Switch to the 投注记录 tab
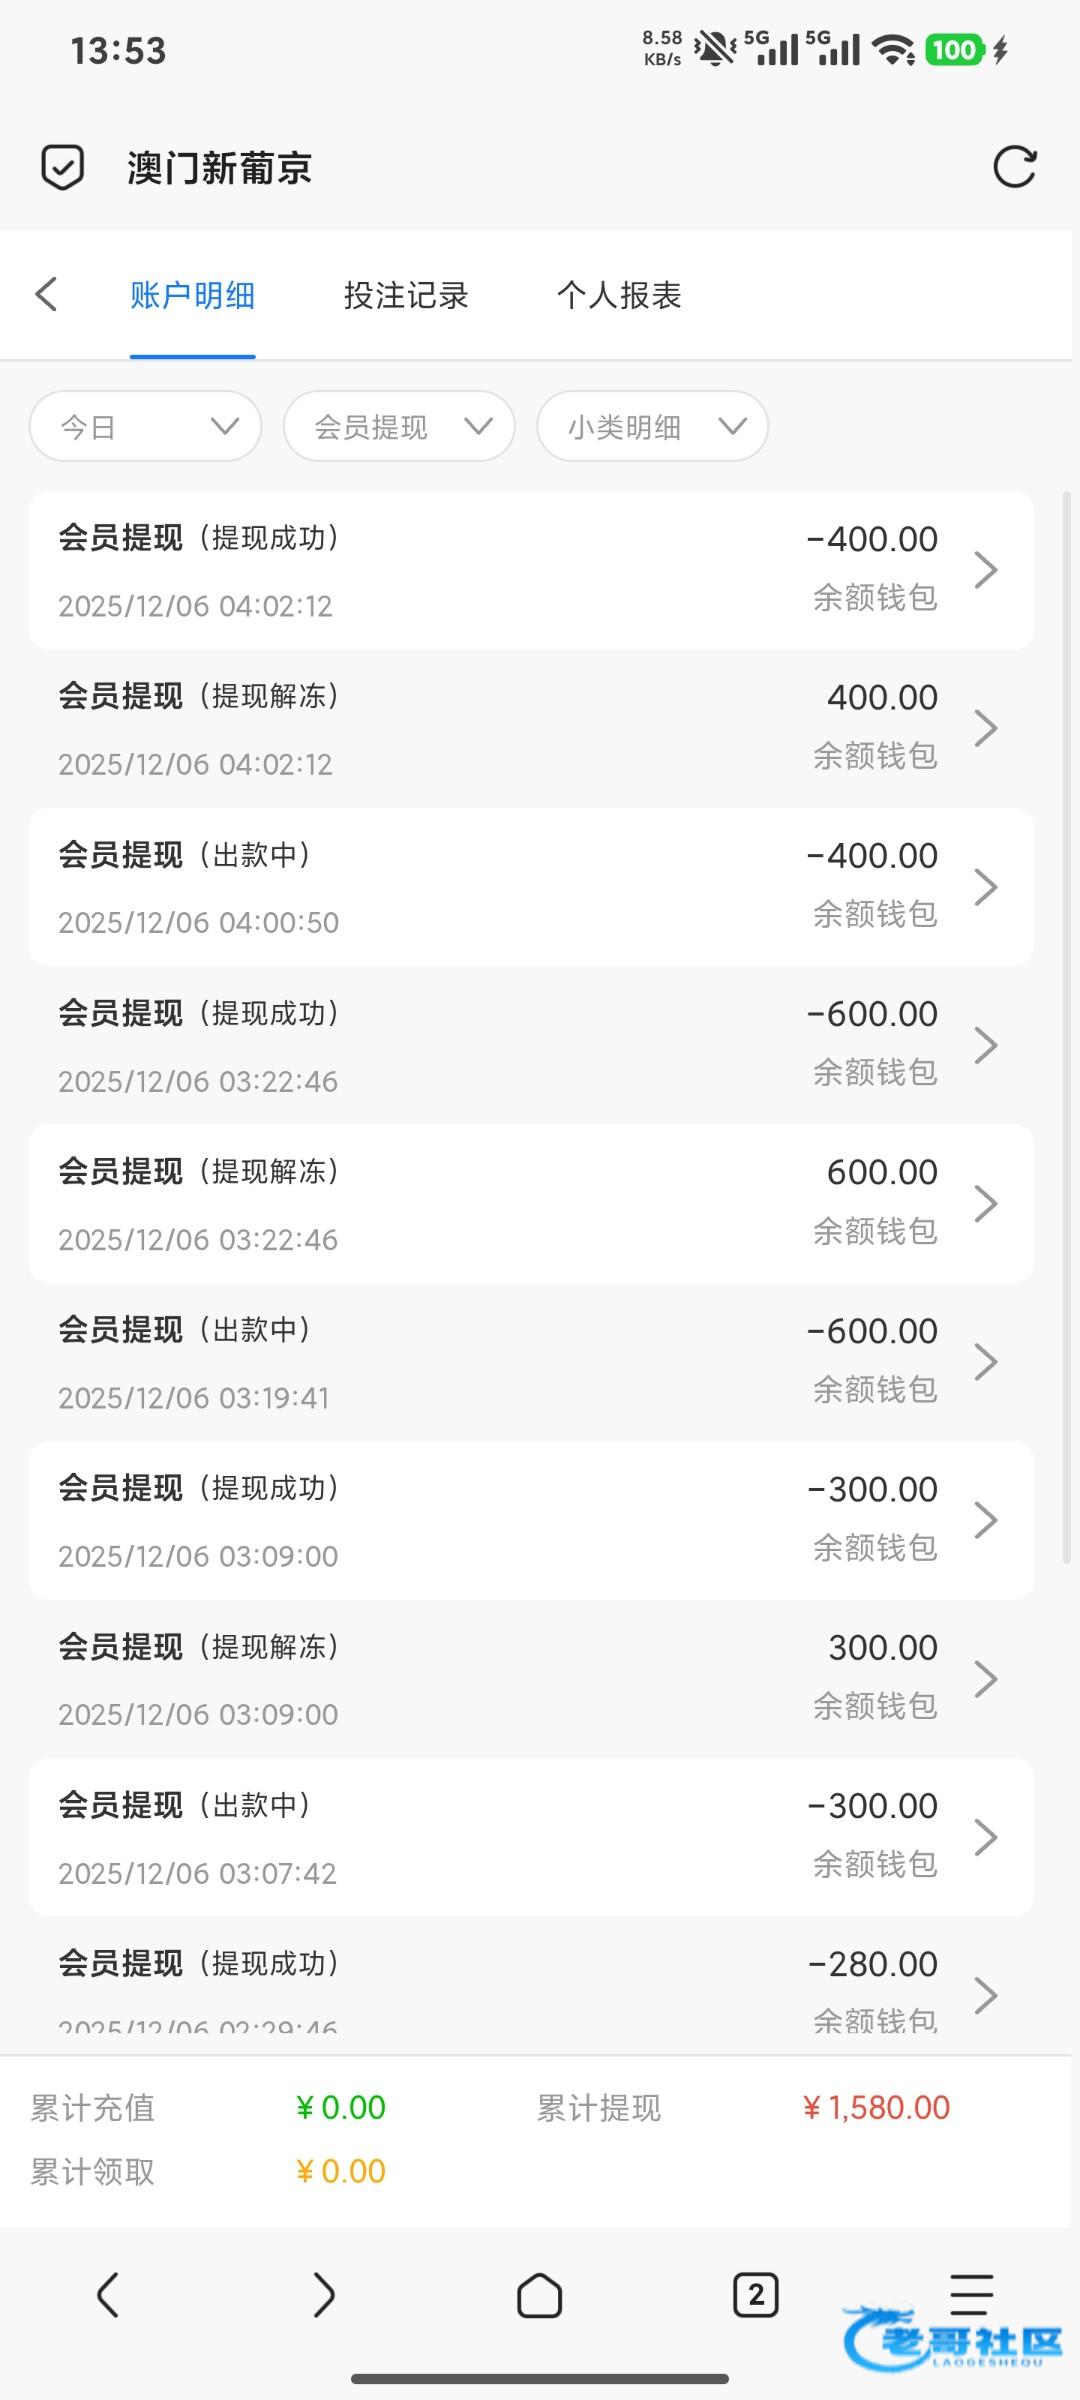The height and width of the screenshot is (2400, 1080). [x=406, y=296]
